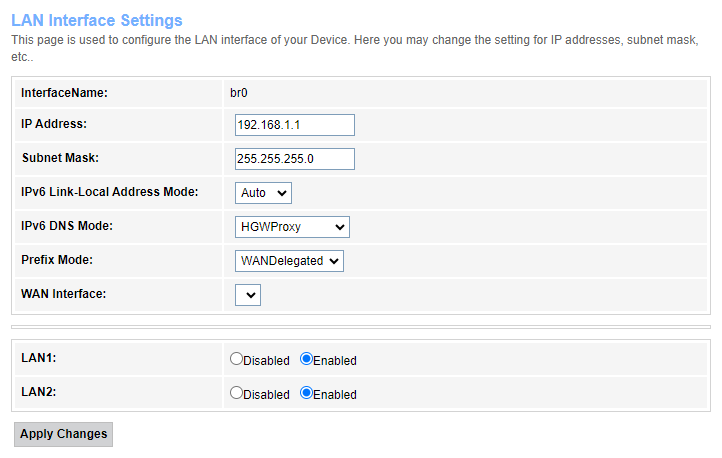
Task: Select Enabled for LAN1
Action: pos(306,359)
